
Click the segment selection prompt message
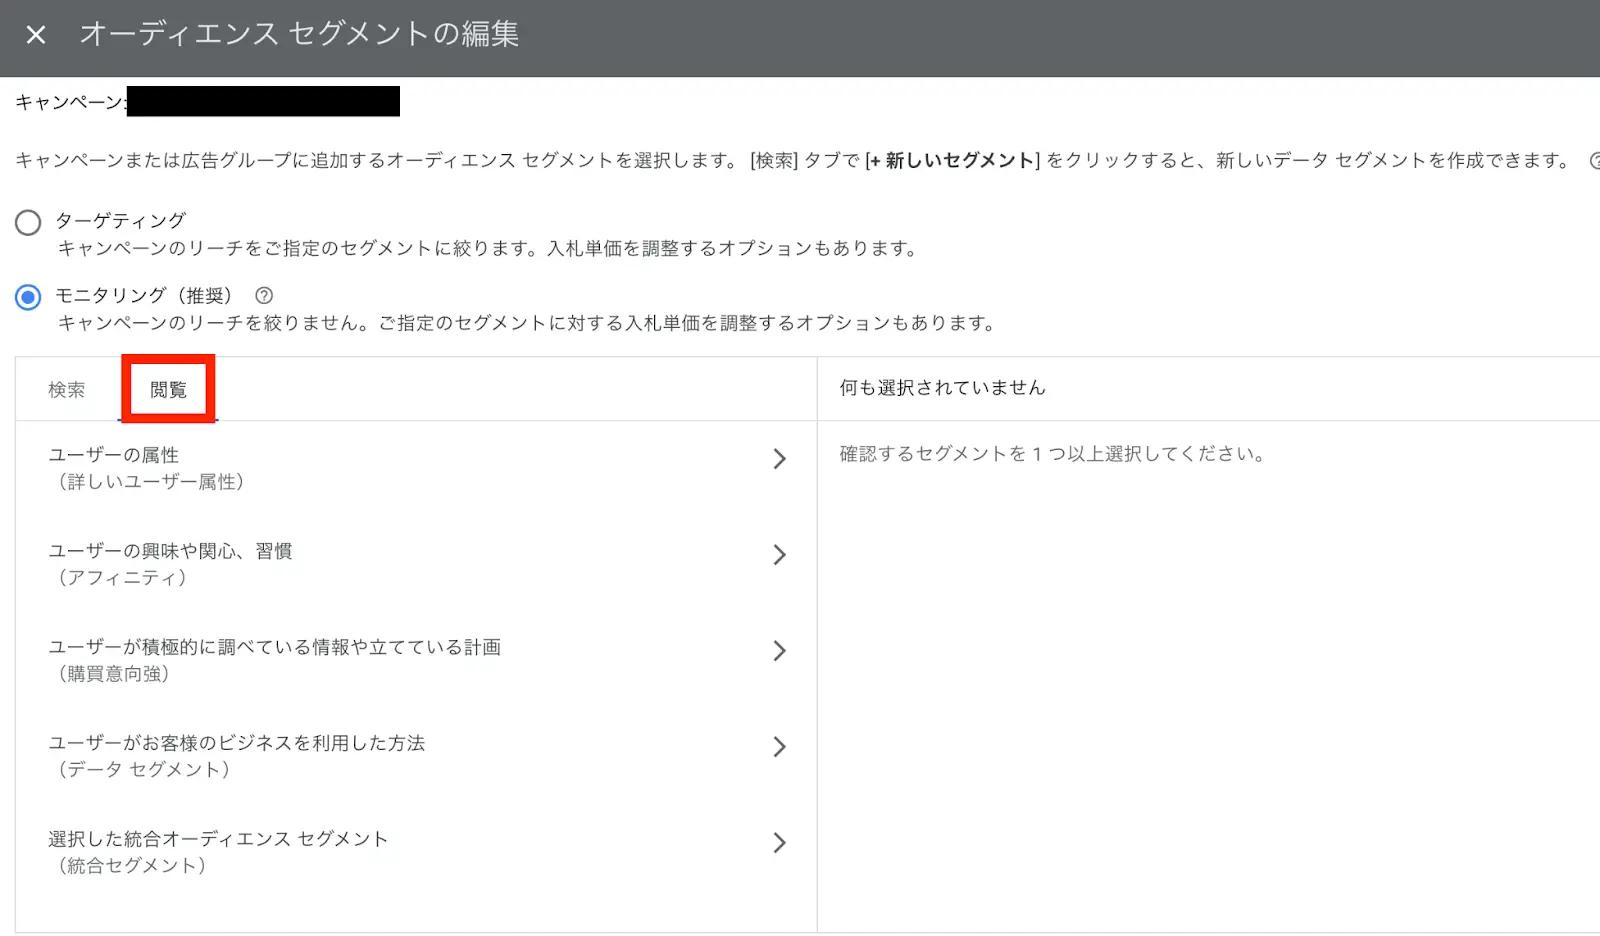click(1049, 453)
